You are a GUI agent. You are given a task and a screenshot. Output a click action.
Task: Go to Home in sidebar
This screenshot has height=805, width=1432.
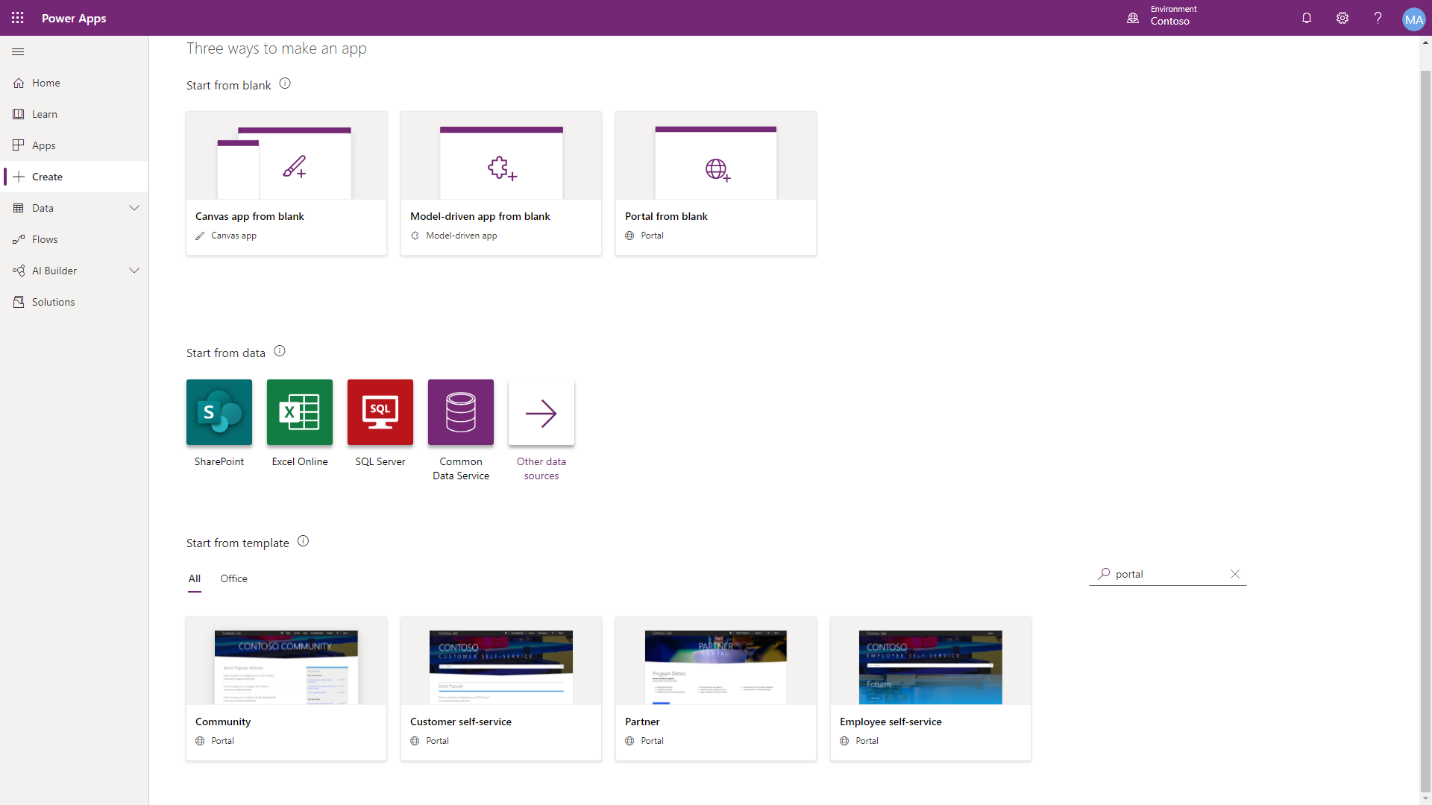tap(75, 83)
